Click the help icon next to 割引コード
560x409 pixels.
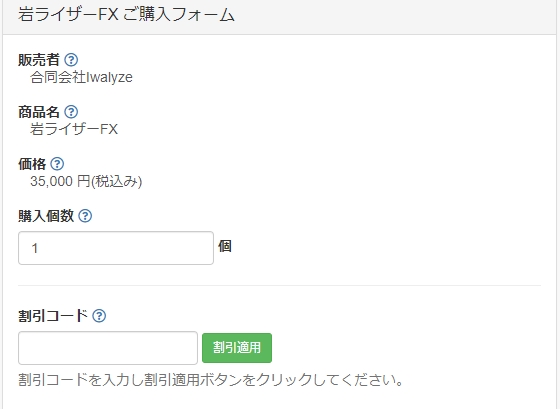pyautogui.click(x=99, y=316)
